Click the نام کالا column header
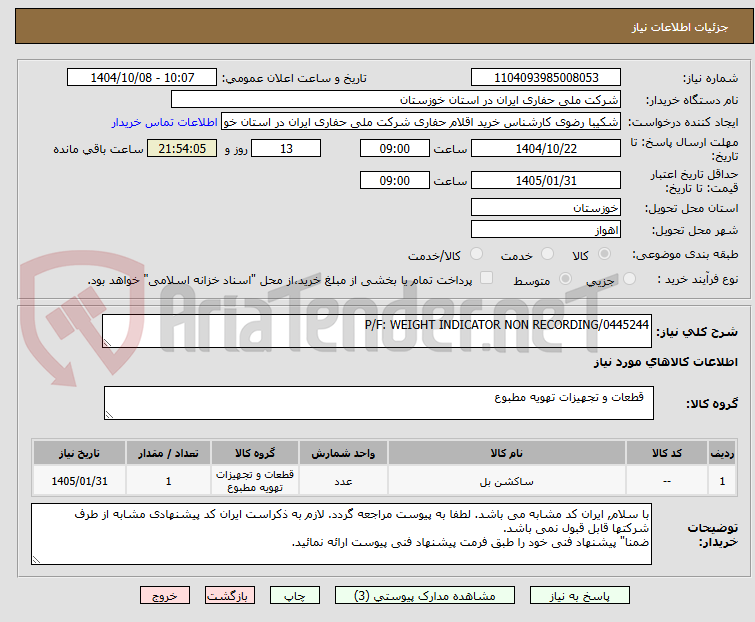755x622 pixels. pos(507,453)
